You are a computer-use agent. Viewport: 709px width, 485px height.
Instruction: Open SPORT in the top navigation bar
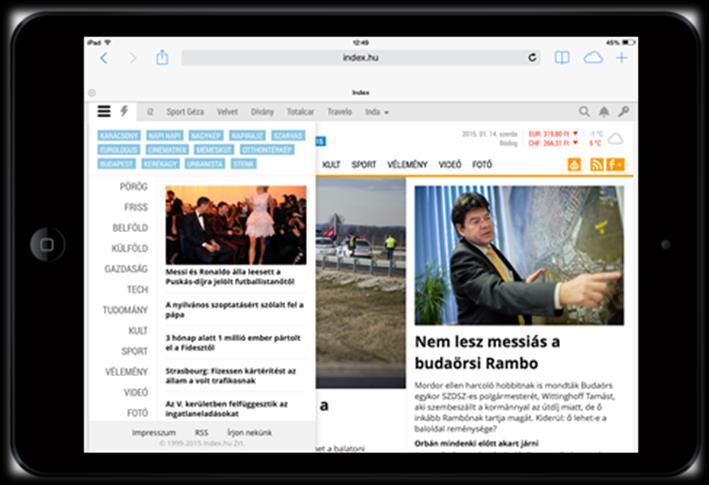[x=364, y=165]
